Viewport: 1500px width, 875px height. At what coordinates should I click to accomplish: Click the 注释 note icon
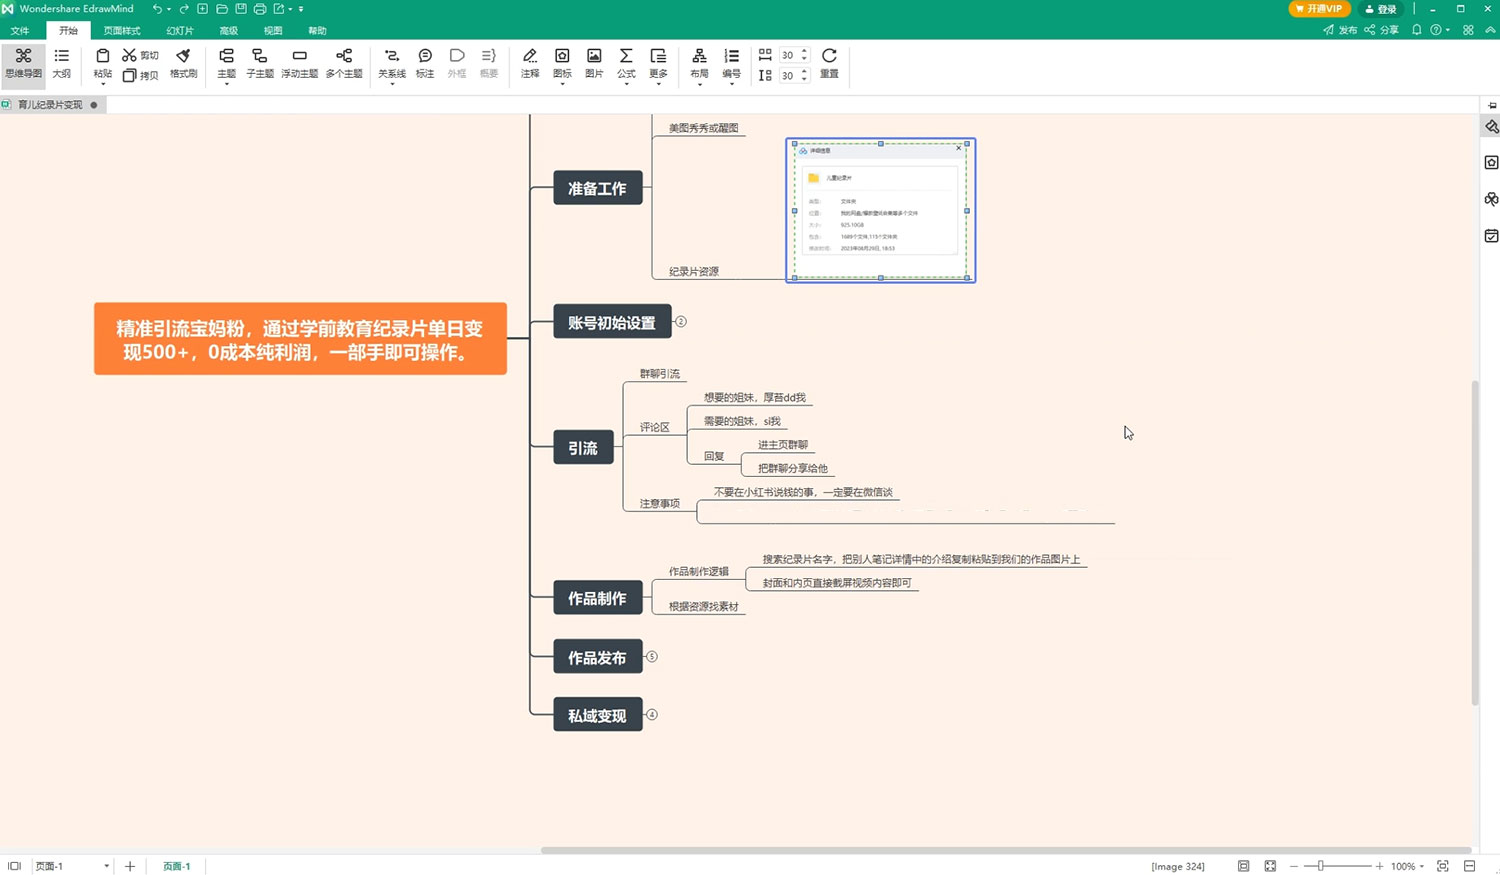pos(530,63)
